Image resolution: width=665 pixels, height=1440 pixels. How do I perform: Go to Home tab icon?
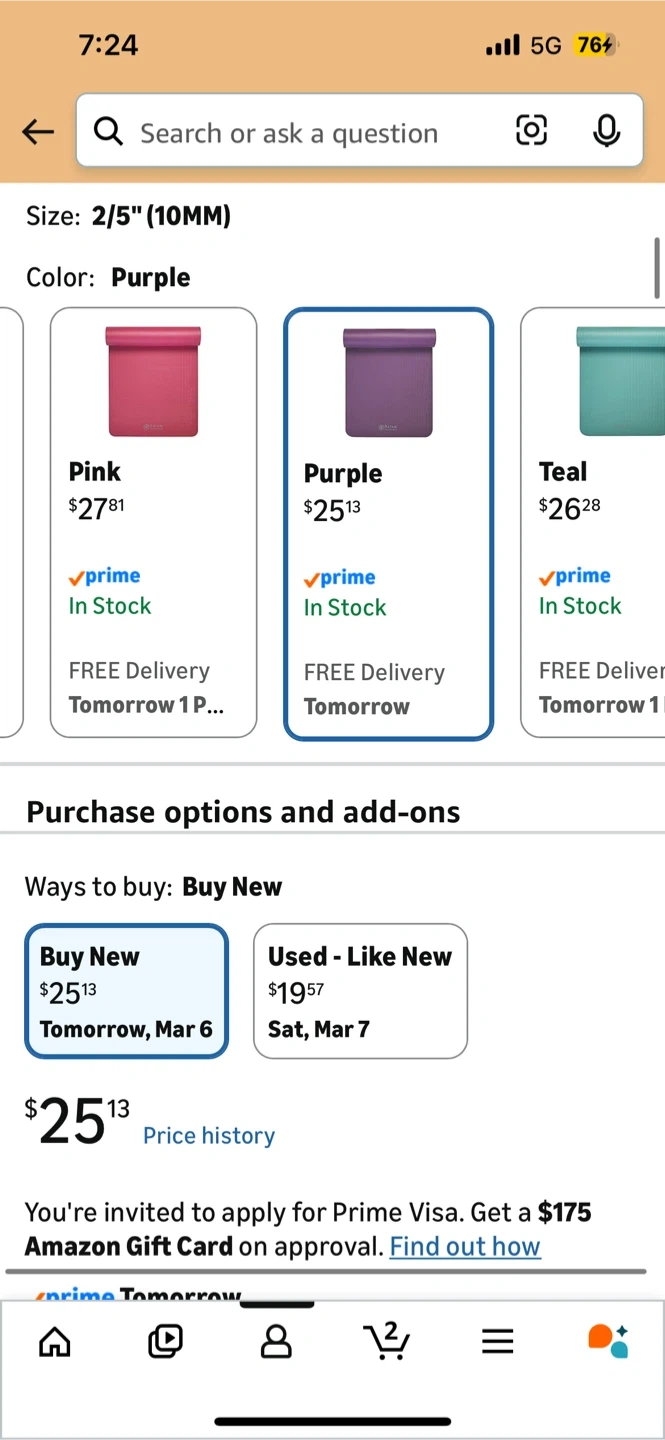[x=55, y=1341]
